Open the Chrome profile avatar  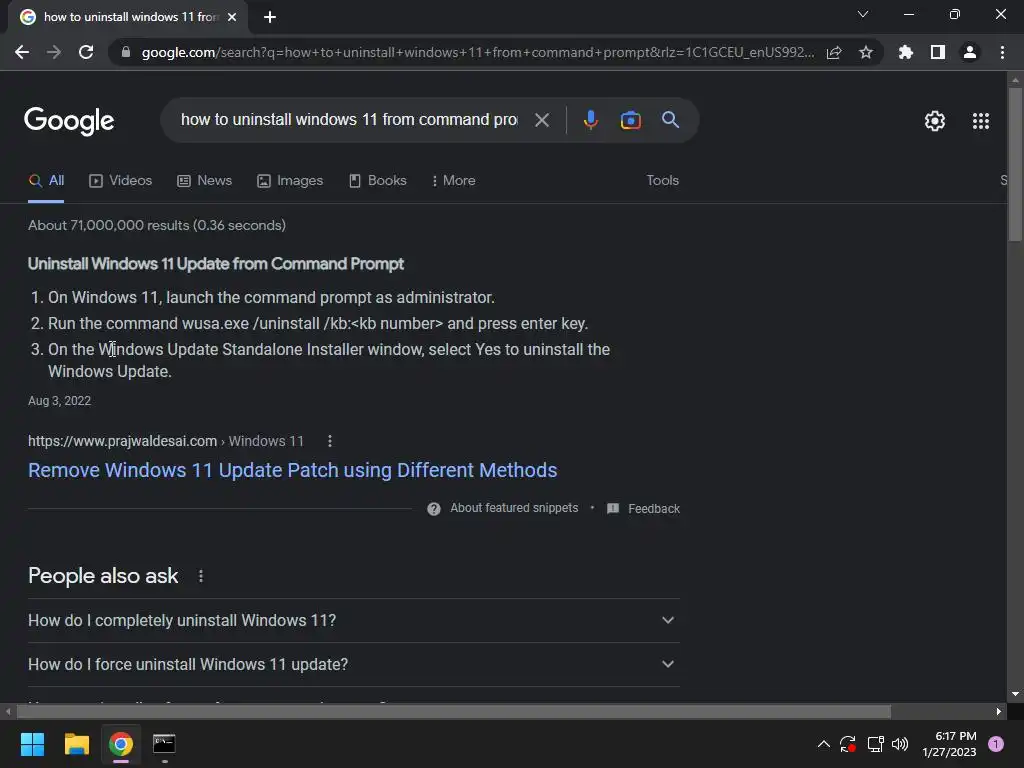coord(970,52)
